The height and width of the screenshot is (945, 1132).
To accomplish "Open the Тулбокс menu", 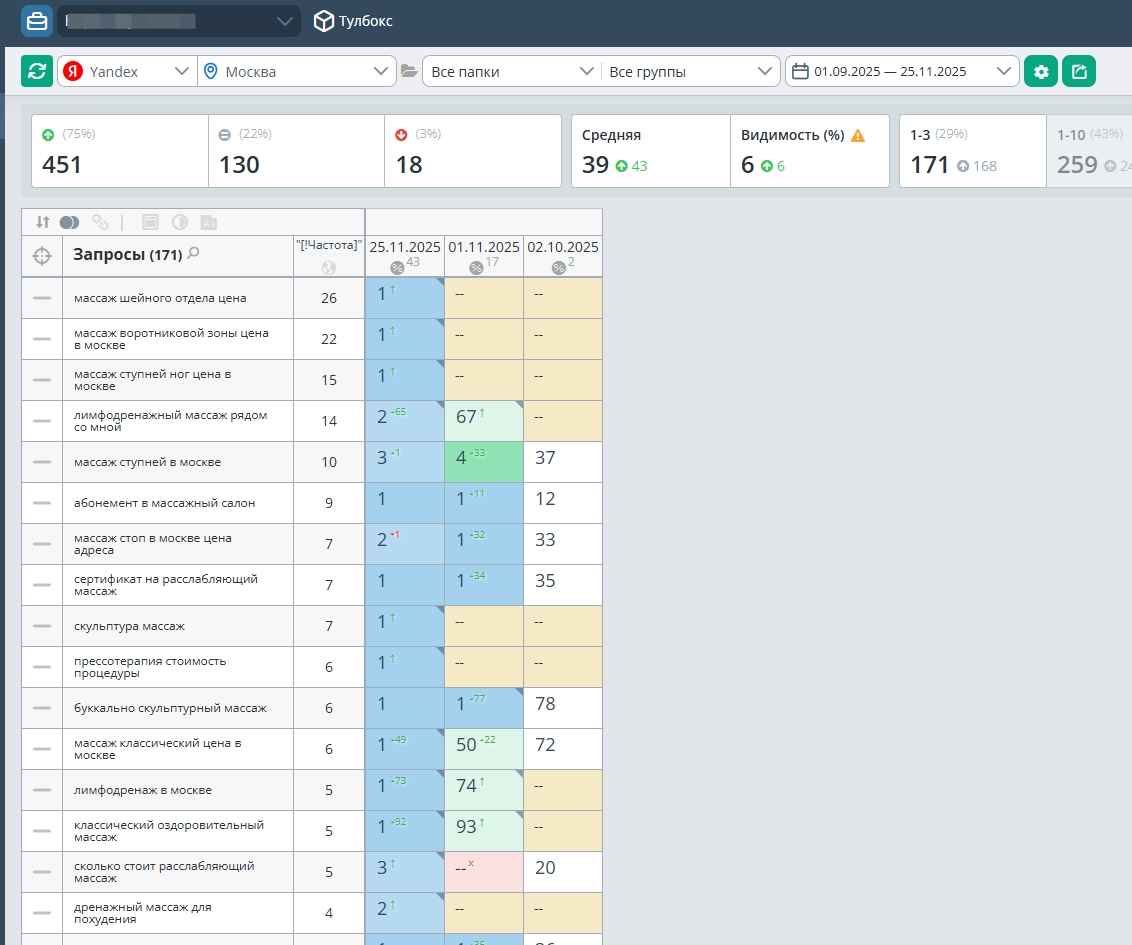I will 354,21.
